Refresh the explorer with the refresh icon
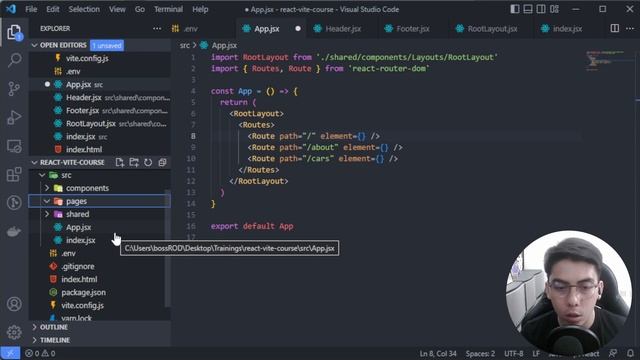This screenshot has height=360, width=640. coord(148,162)
